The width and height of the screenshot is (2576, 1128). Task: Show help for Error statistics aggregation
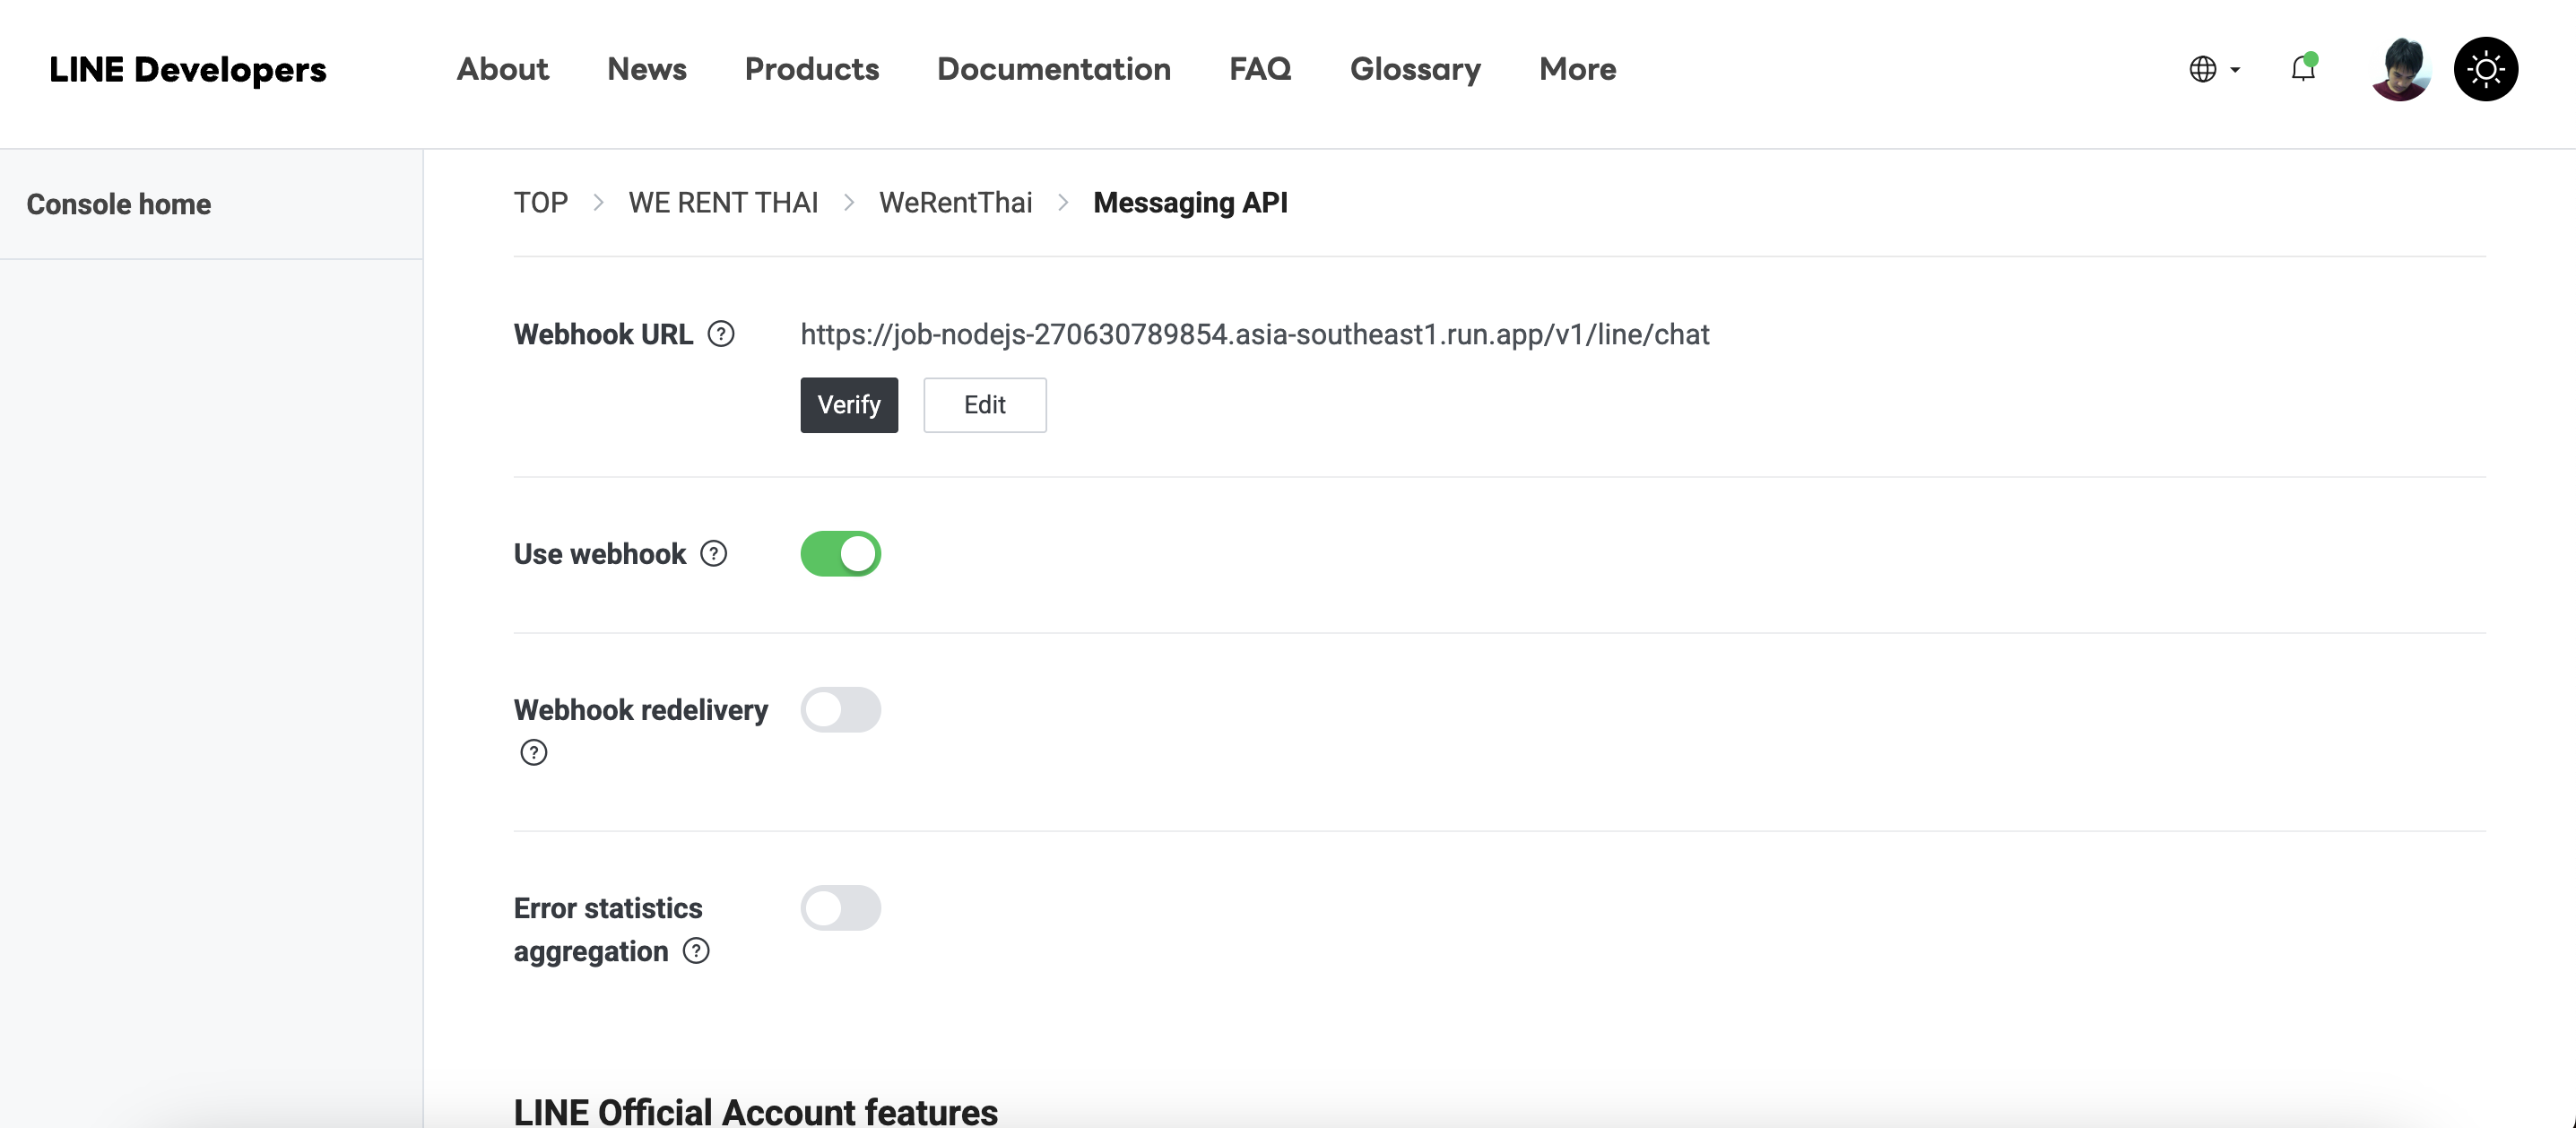(696, 950)
